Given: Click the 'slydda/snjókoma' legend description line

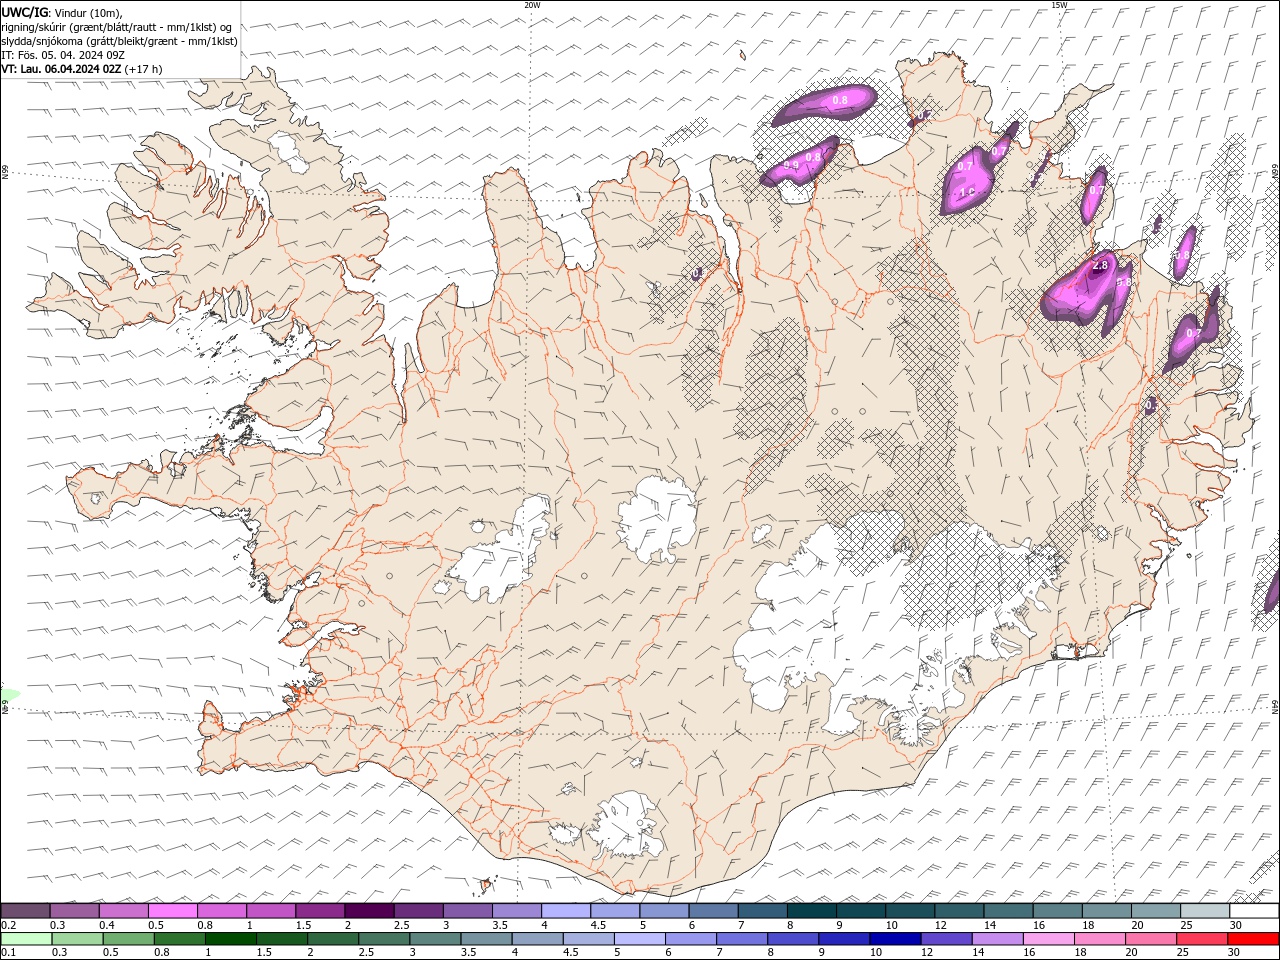Looking at the screenshot, I should [119, 41].
